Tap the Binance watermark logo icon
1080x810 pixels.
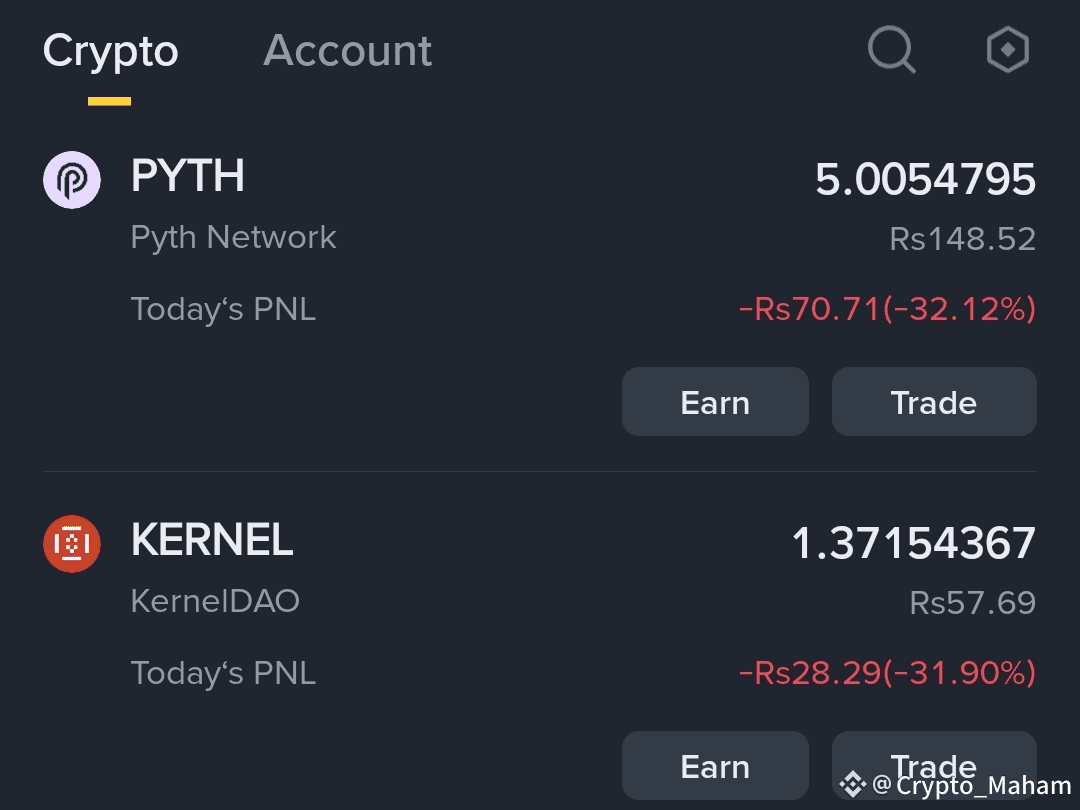[x=852, y=784]
